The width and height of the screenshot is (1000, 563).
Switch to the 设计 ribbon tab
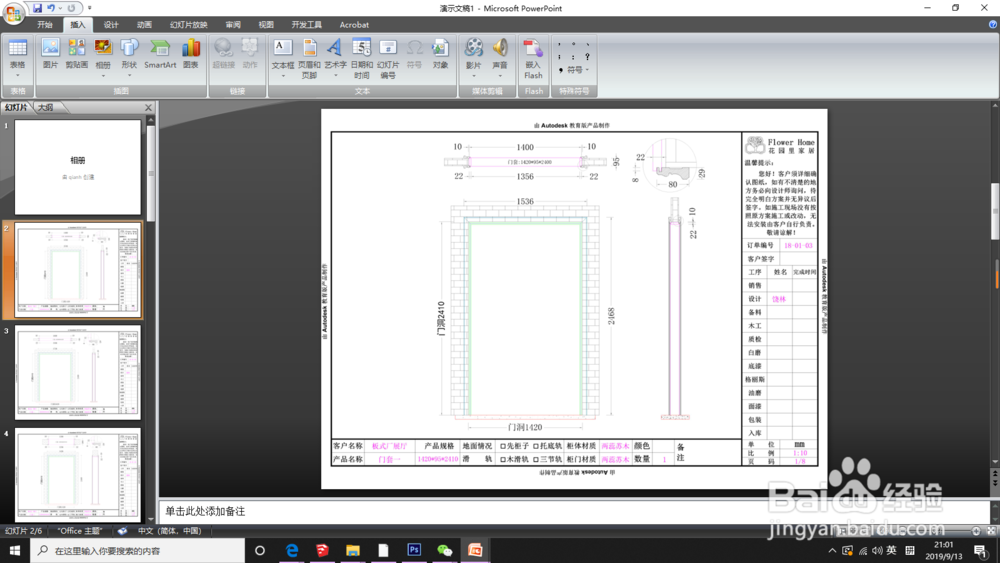pos(111,25)
